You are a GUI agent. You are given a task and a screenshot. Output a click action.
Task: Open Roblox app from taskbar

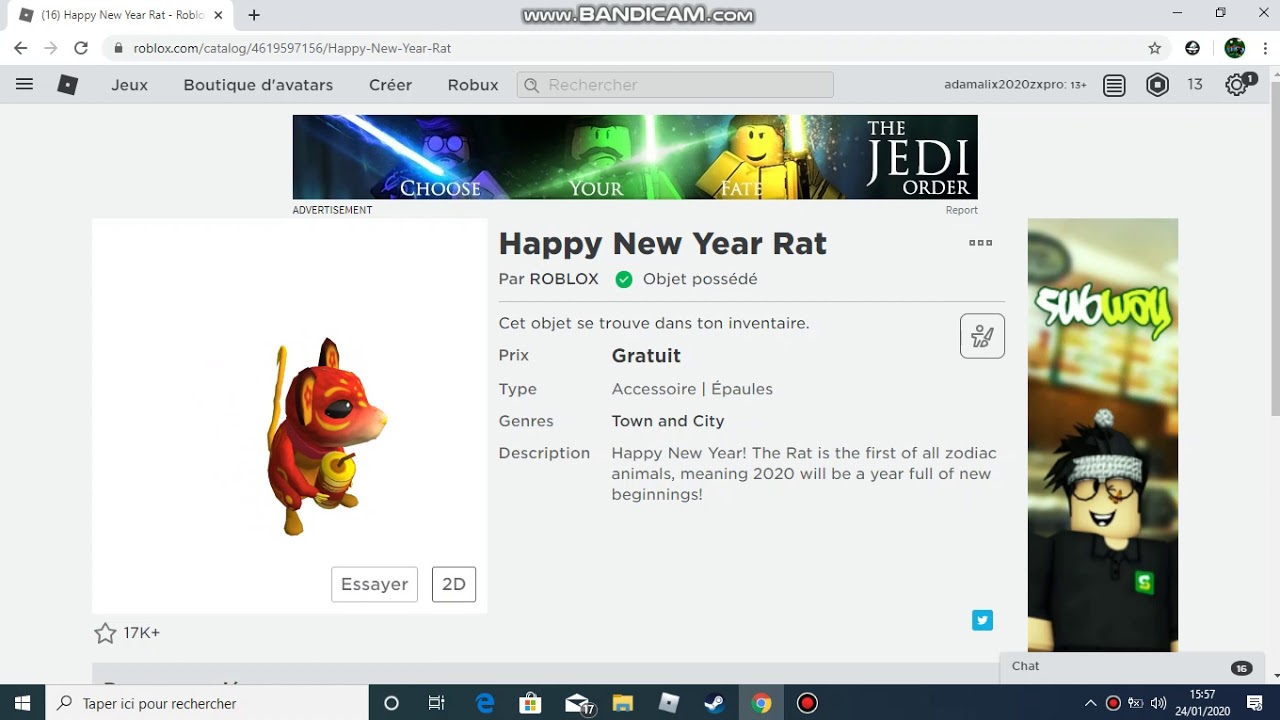pyautogui.click(x=669, y=703)
